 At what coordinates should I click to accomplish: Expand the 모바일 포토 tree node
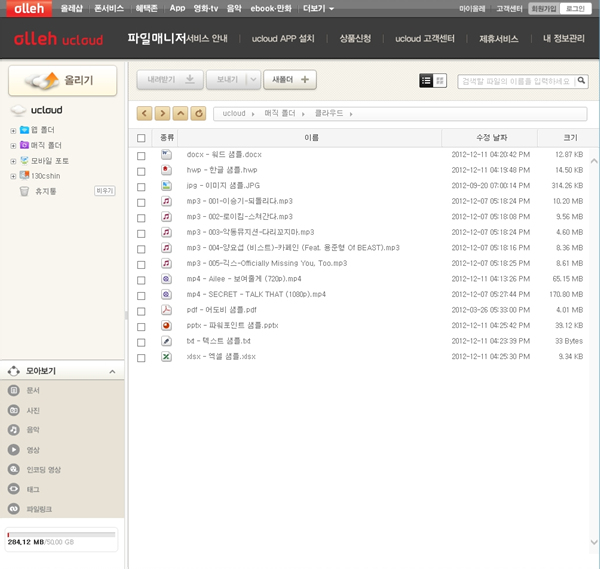[x=13, y=161]
